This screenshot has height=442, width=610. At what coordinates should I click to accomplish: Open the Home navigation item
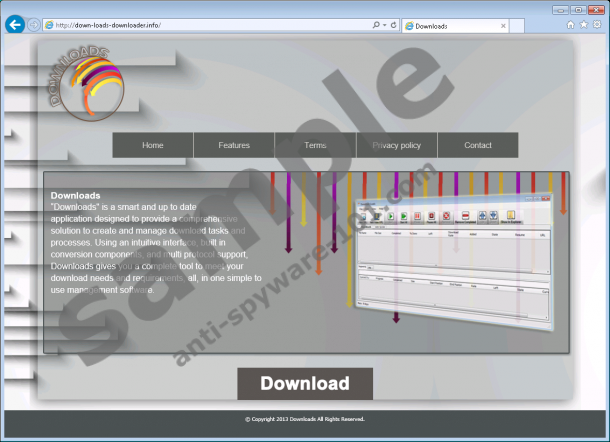tap(153, 145)
